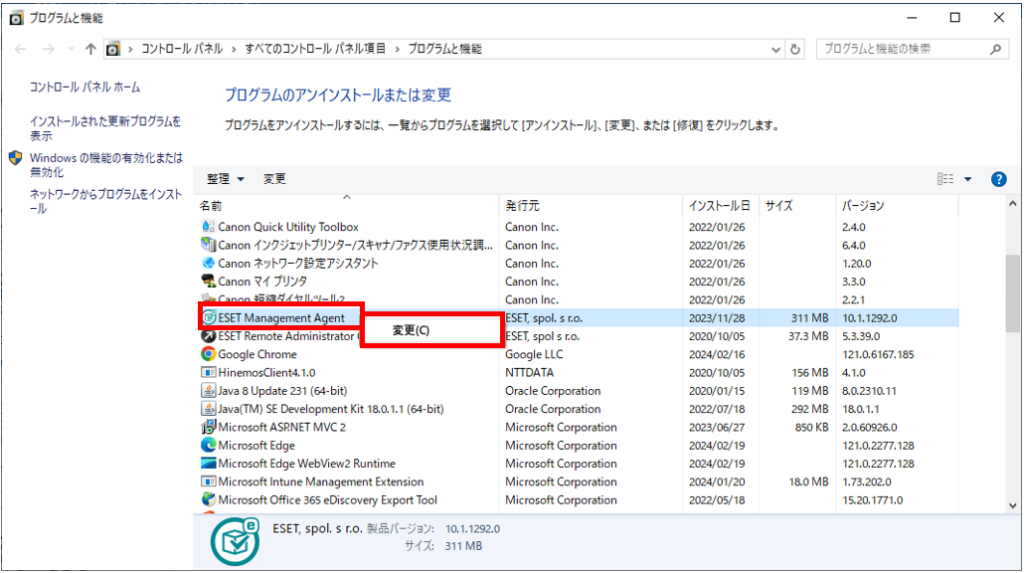Click the ESET Remote Administrator icon
This screenshot has width=1024, height=573.
coord(208,336)
